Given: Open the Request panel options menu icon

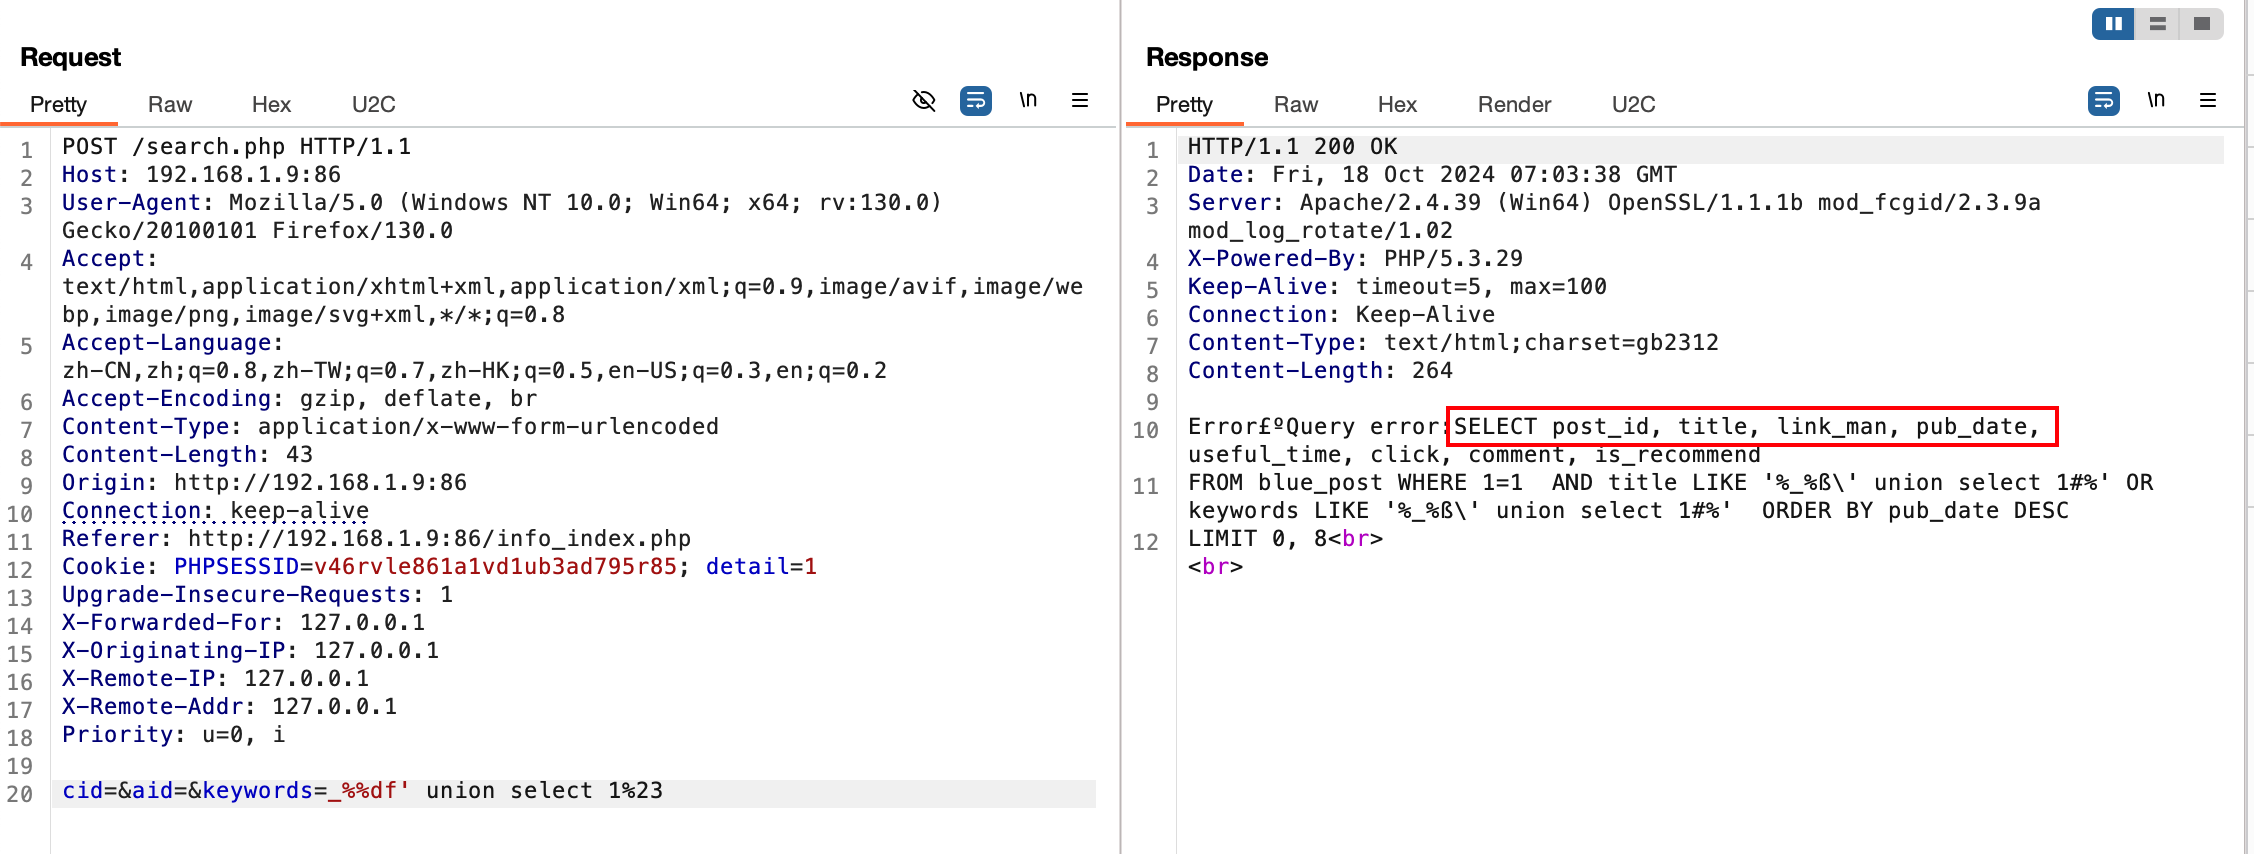Looking at the screenshot, I should [1080, 100].
